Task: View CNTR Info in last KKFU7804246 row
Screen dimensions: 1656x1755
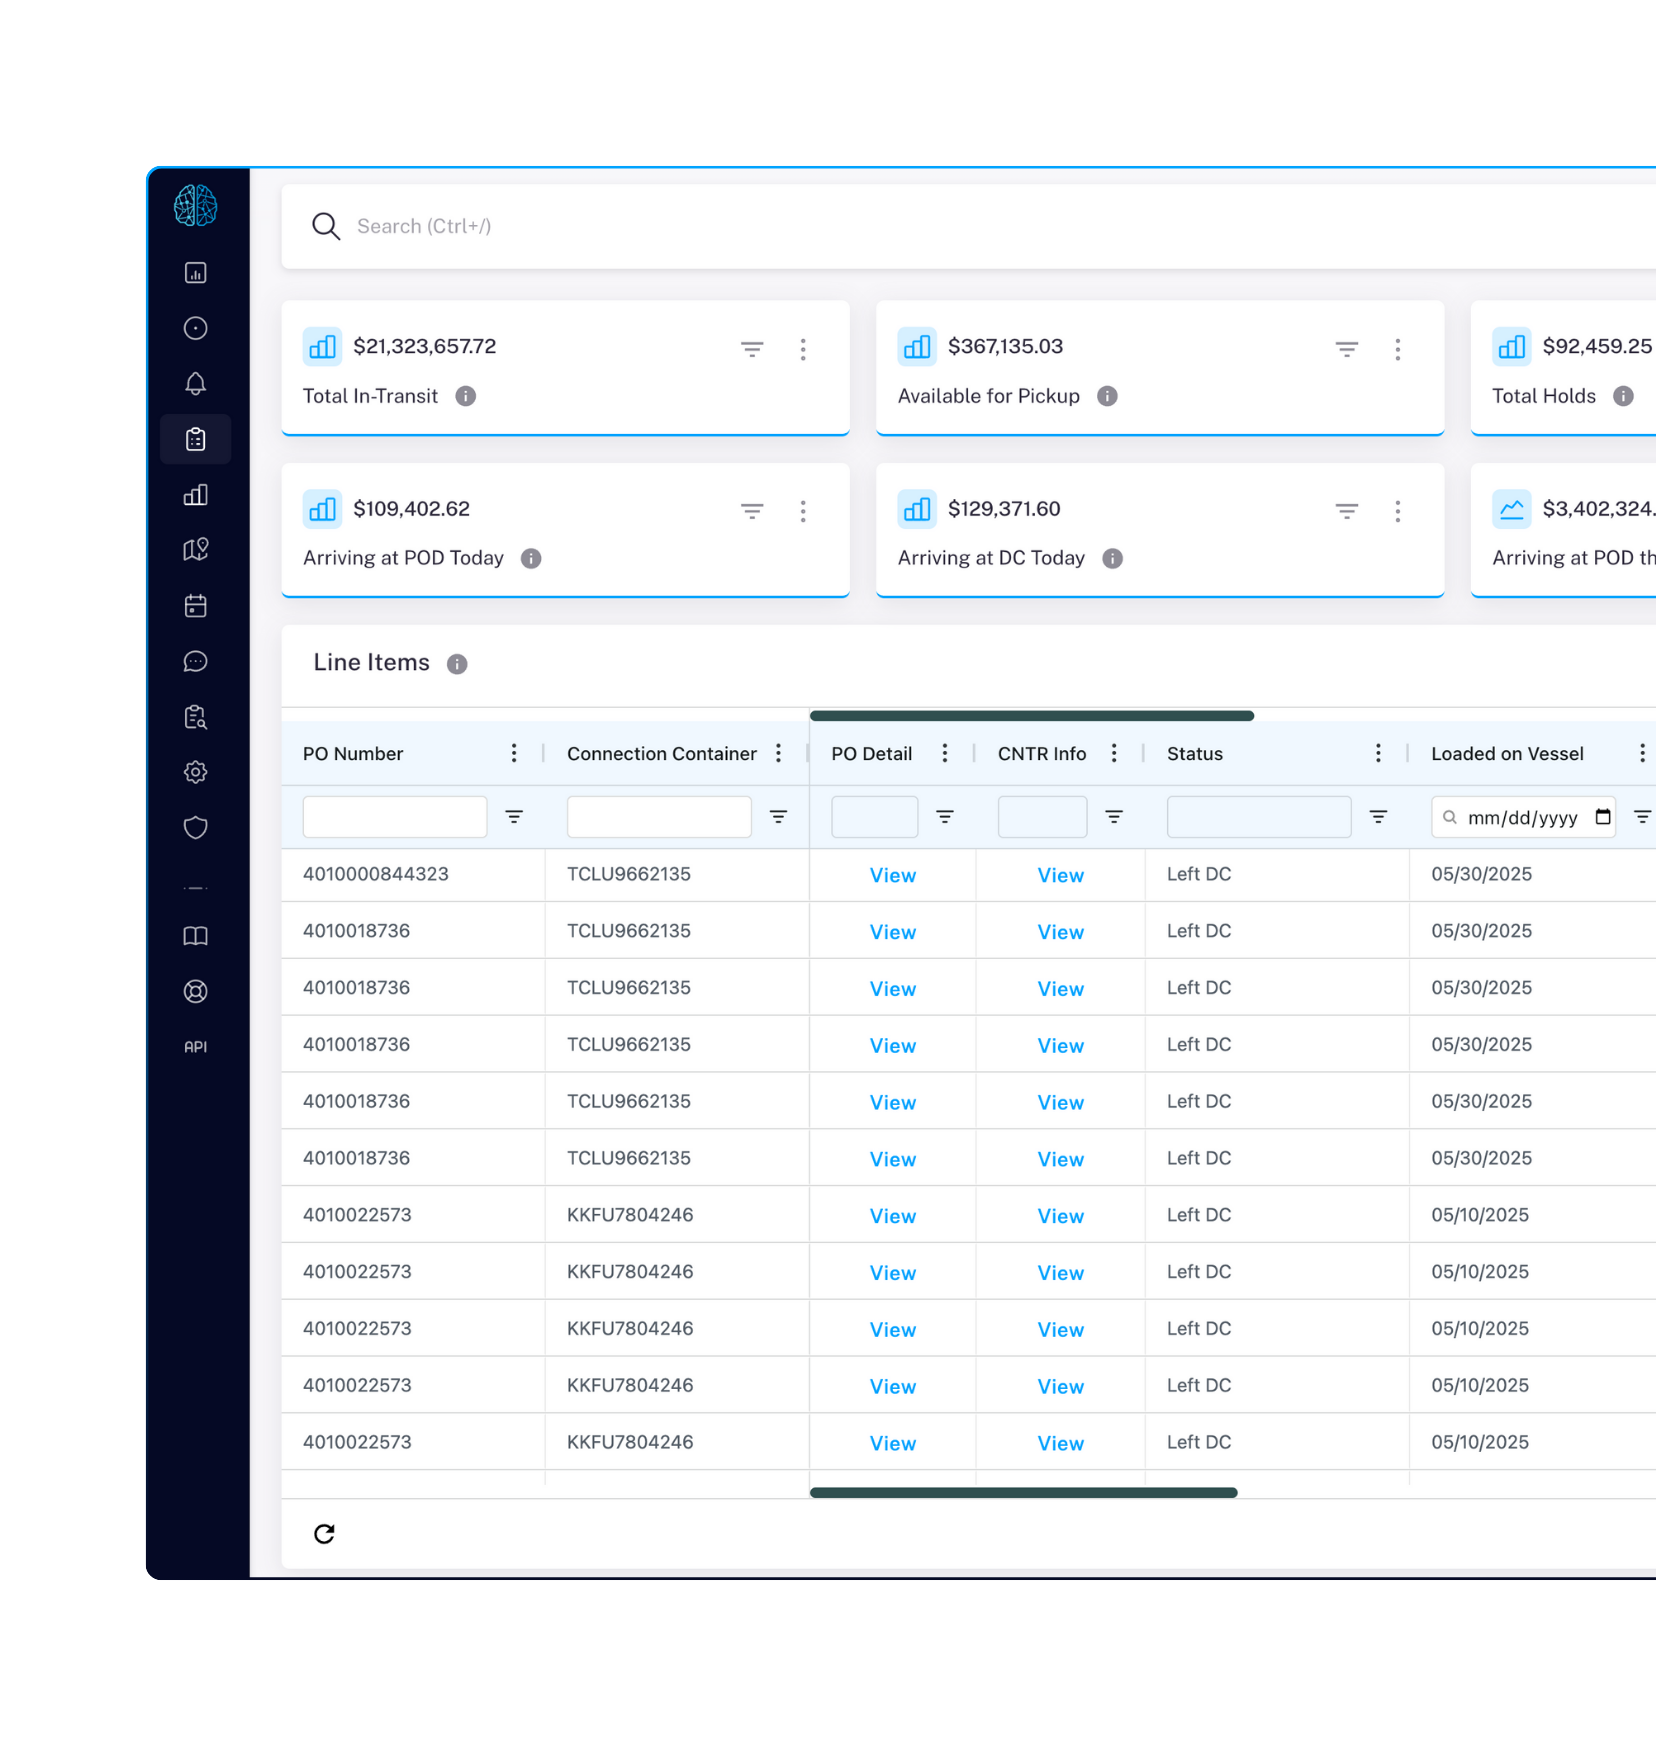Action: coord(1061,1443)
